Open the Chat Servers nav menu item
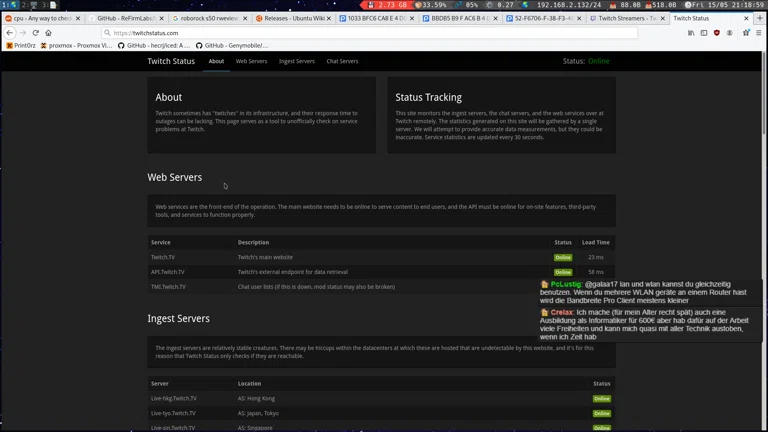 click(x=342, y=61)
